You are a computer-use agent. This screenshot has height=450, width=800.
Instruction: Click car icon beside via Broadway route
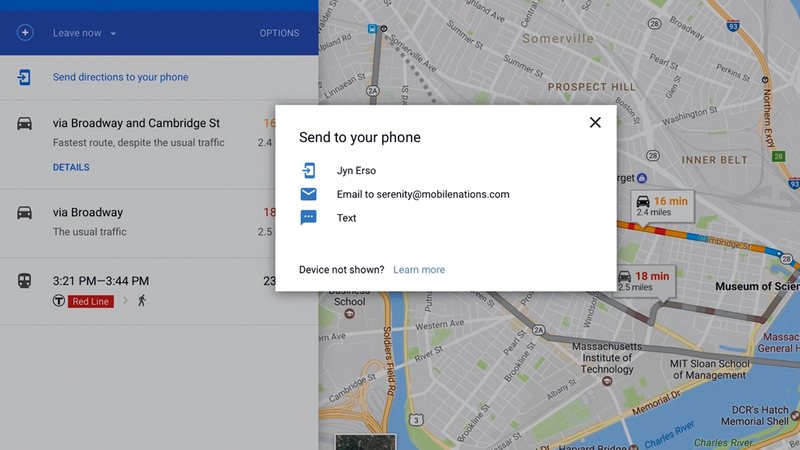pyautogui.click(x=25, y=212)
